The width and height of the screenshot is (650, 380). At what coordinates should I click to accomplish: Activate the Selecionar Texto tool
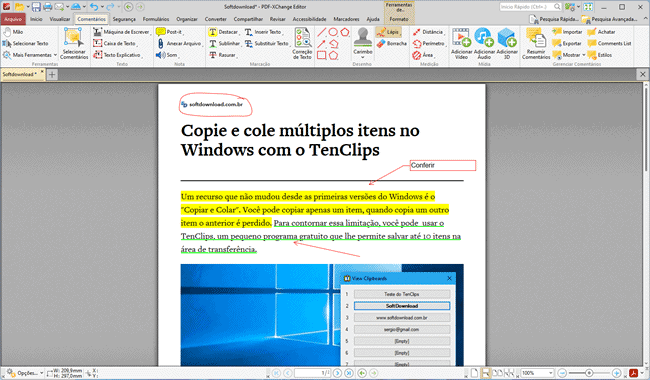click(x=25, y=44)
